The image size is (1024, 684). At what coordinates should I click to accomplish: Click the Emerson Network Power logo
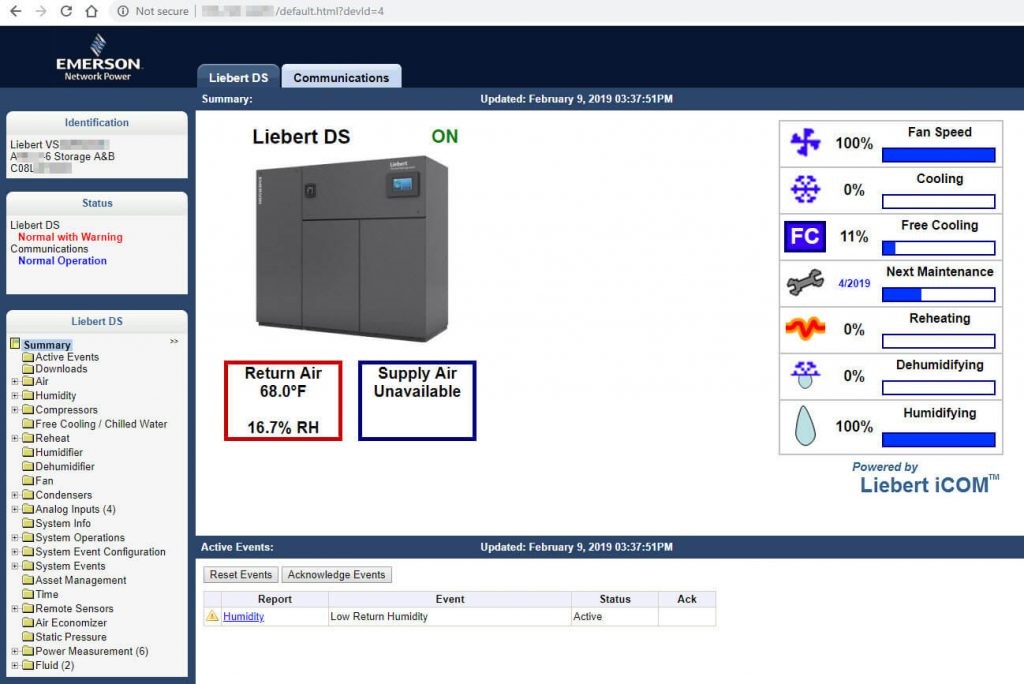click(x=98, y=57)
